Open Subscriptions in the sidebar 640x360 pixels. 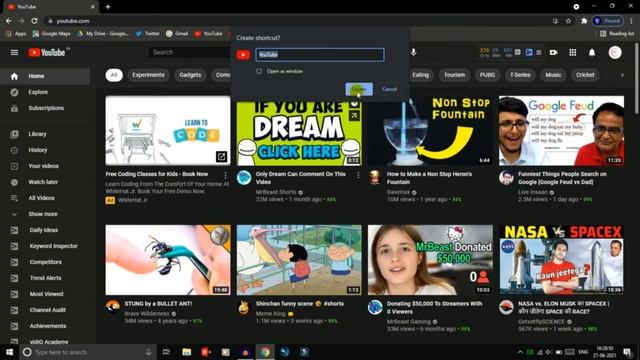pyautogui.click(x=45, y=108)
